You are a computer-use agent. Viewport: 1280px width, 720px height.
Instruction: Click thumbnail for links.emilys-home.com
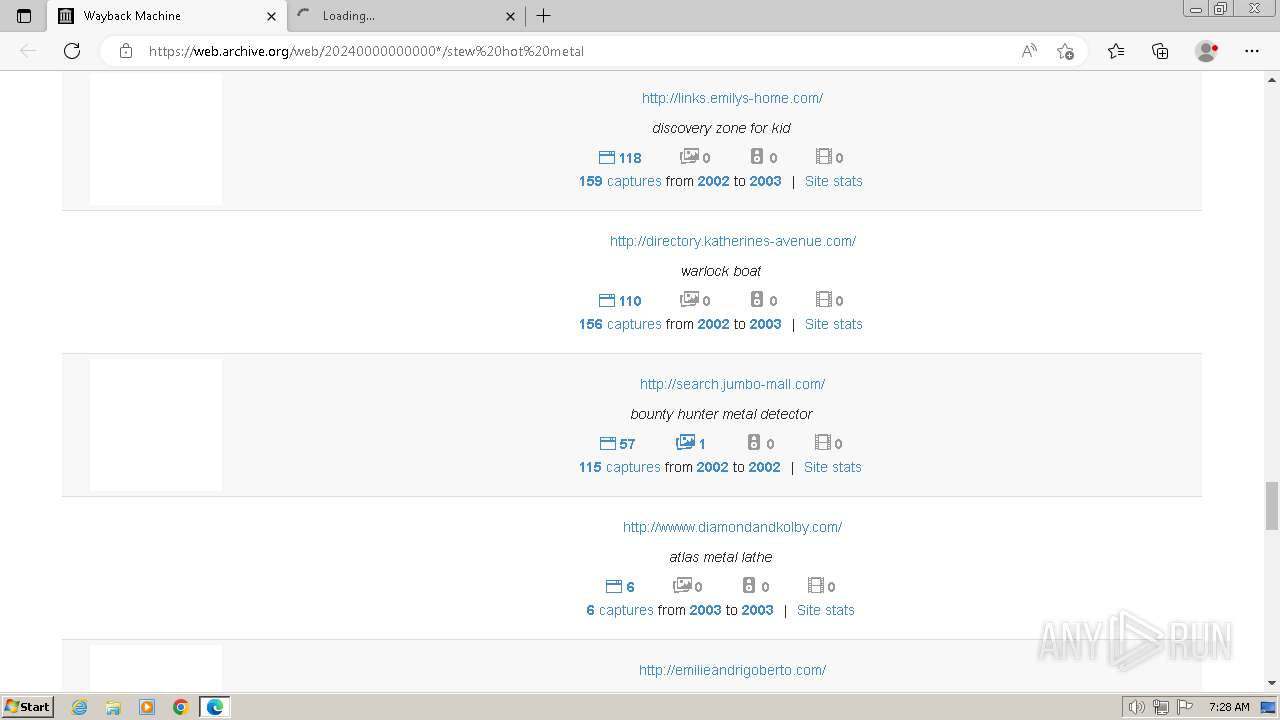[x=156, y=139]
